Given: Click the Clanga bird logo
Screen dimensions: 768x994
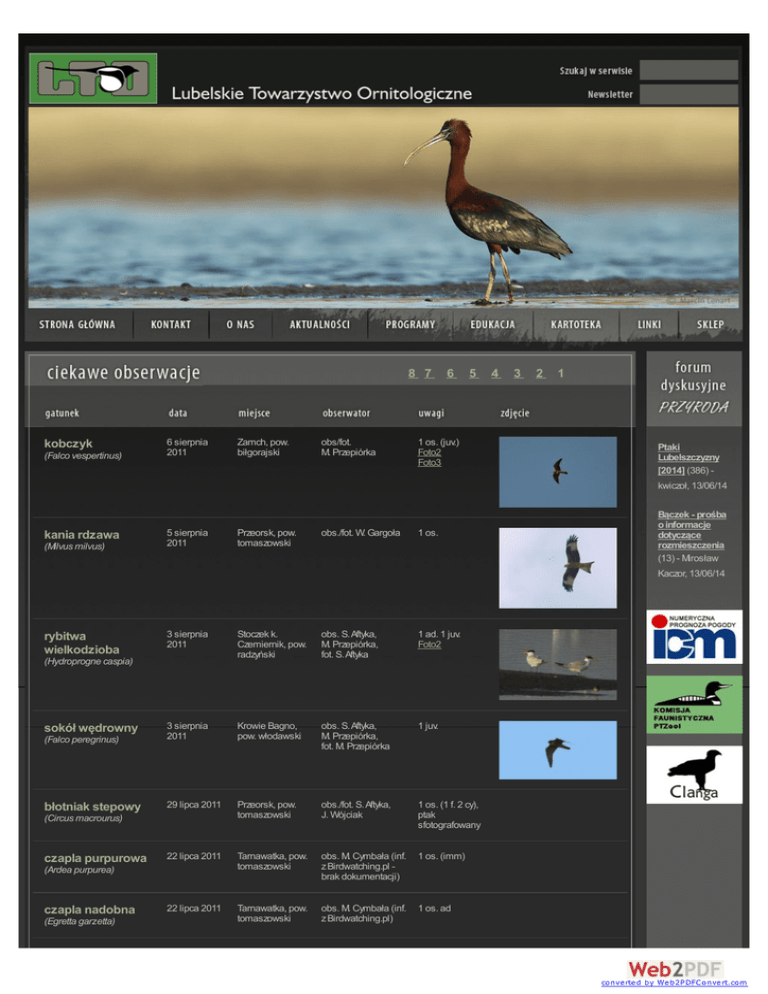Looking at the screenshot, I should (693, 775).
